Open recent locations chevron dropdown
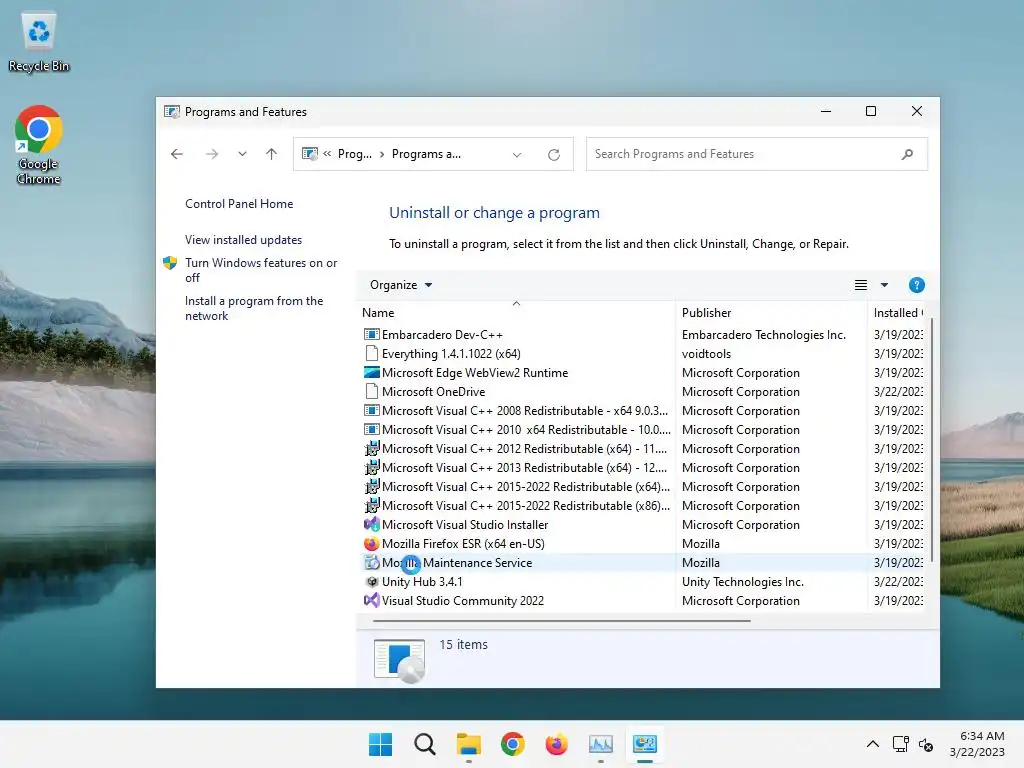This screenshot has width=1024, height=768. click(x=242, y=154)
